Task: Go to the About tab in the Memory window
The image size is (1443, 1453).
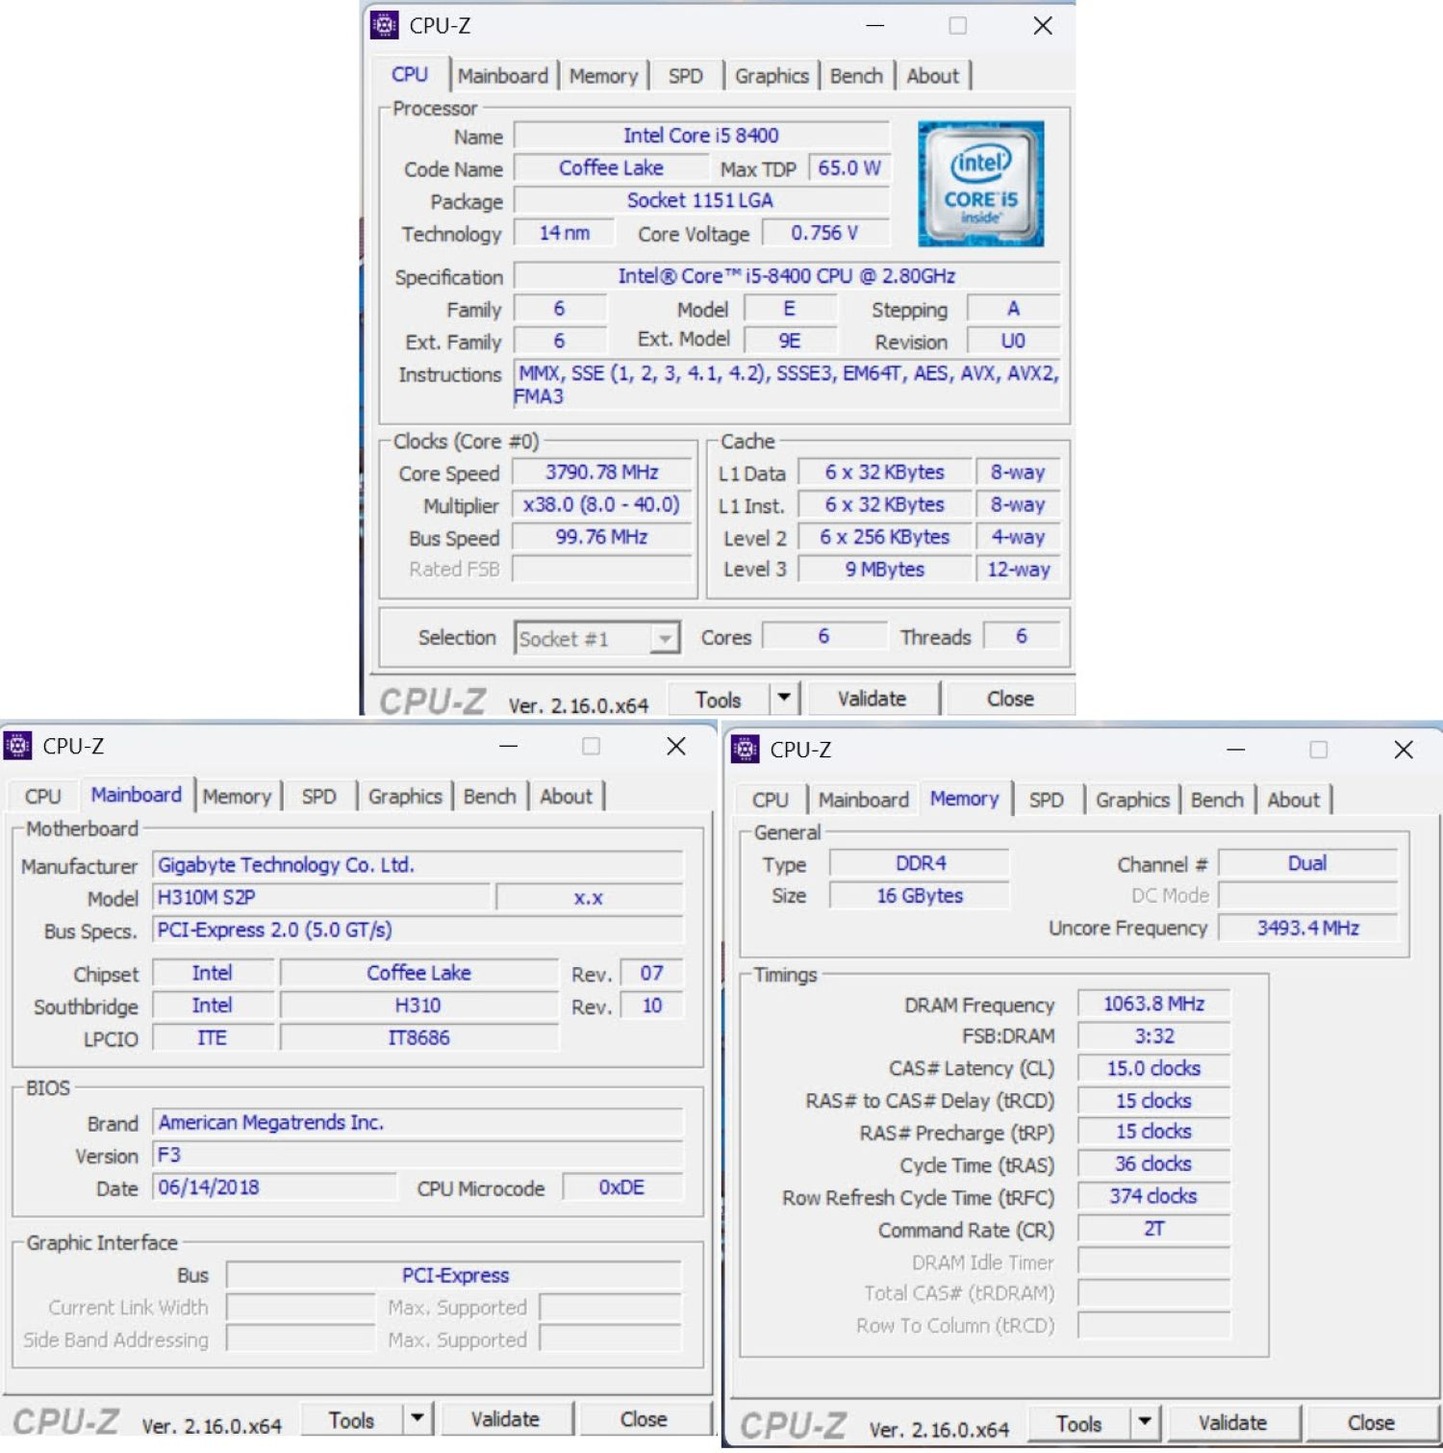Action: [1293, 800]
